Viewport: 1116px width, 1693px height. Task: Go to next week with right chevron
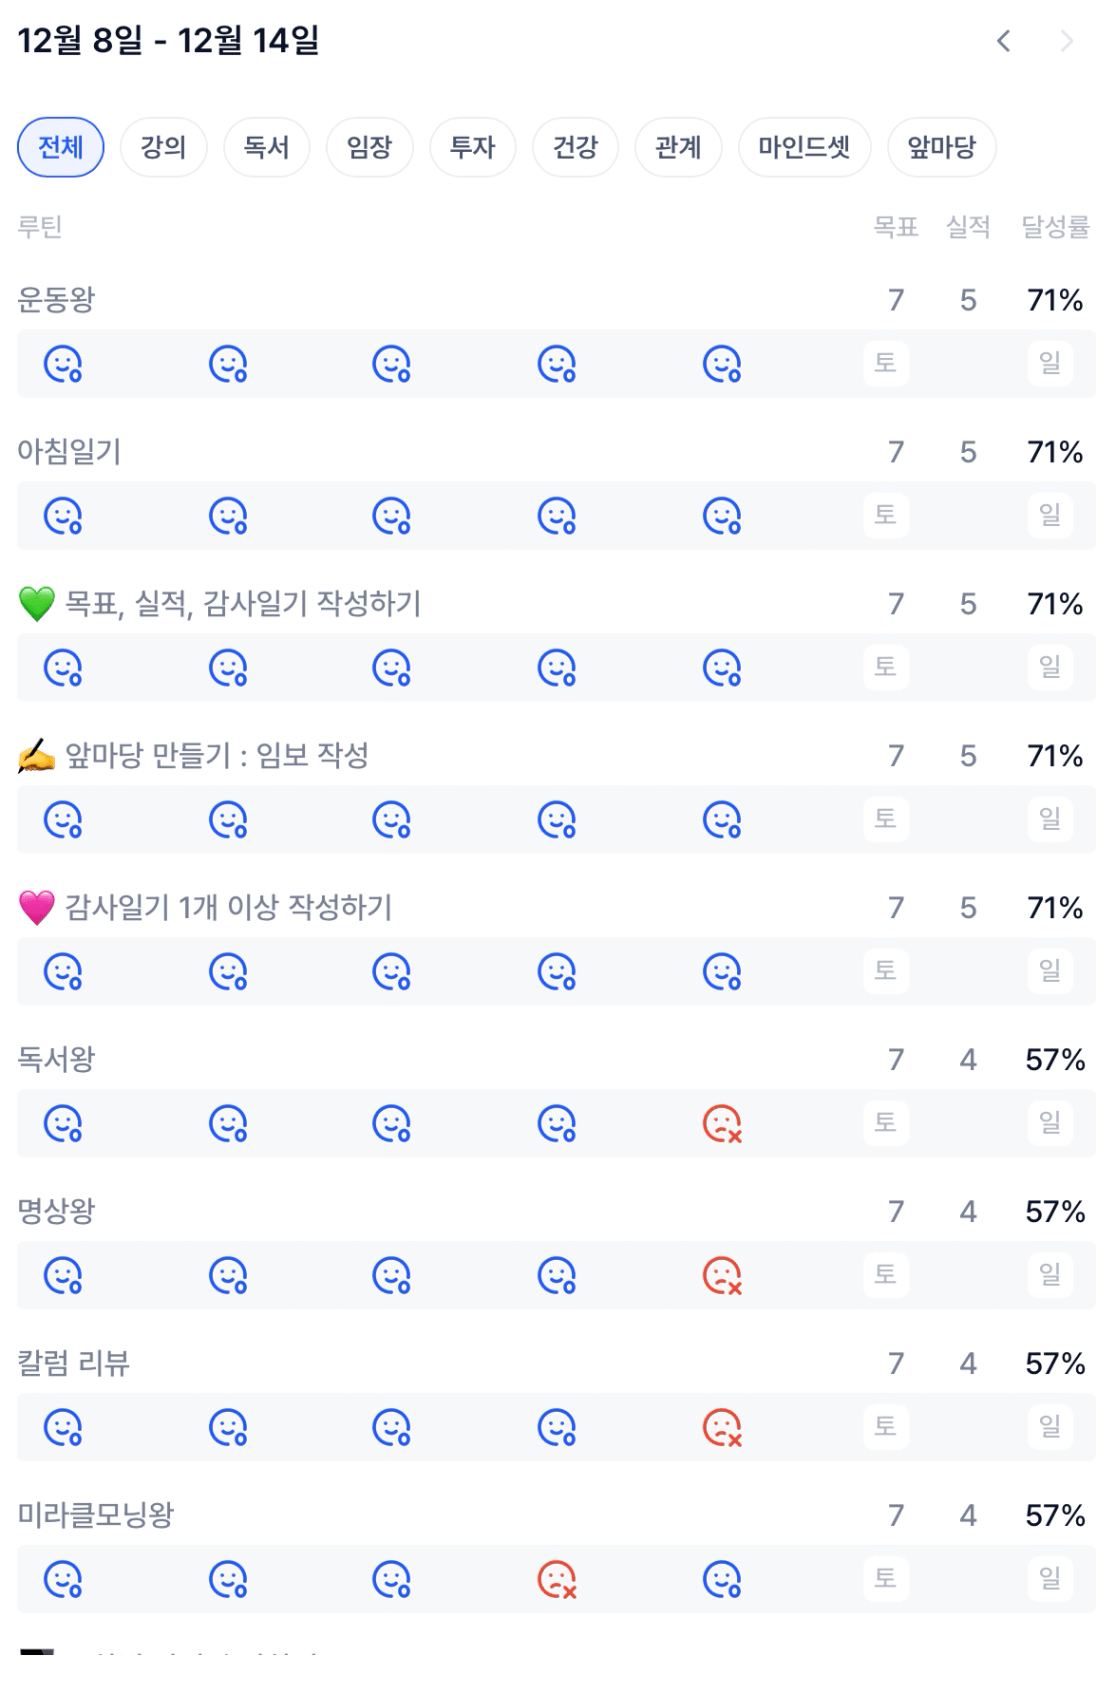1067,41
